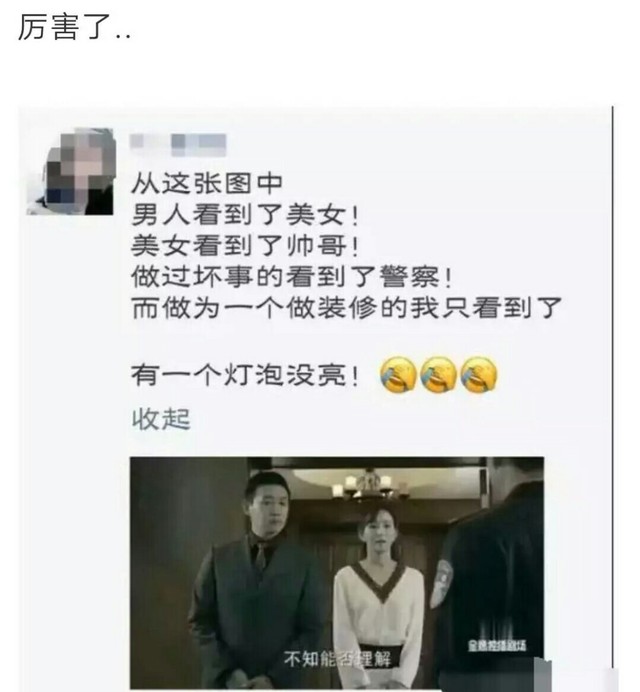The image size is (640, 692).
Task: Click the middle crying-laughing emoji
Action: 438,375
